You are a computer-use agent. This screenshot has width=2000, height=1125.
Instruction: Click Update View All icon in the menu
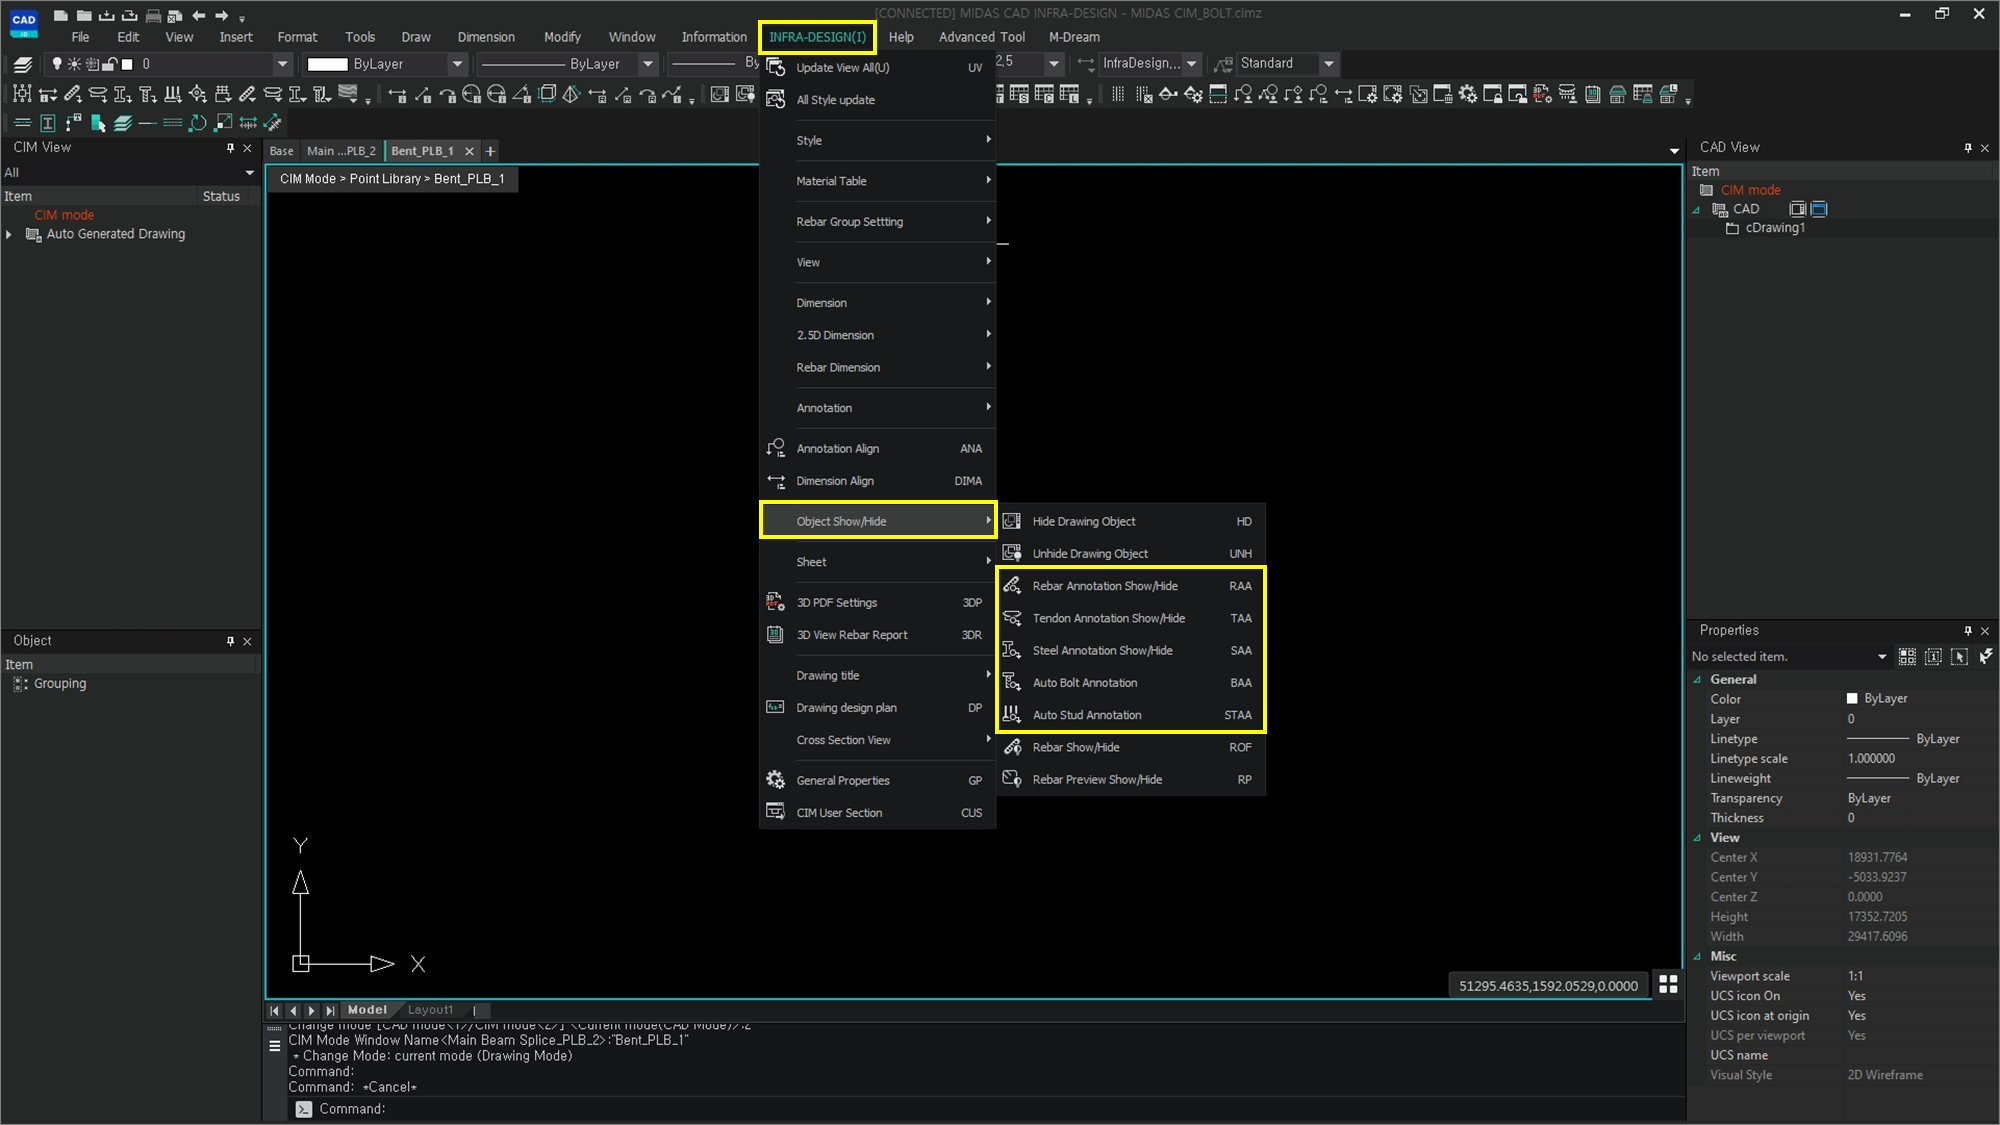[775, 67]
